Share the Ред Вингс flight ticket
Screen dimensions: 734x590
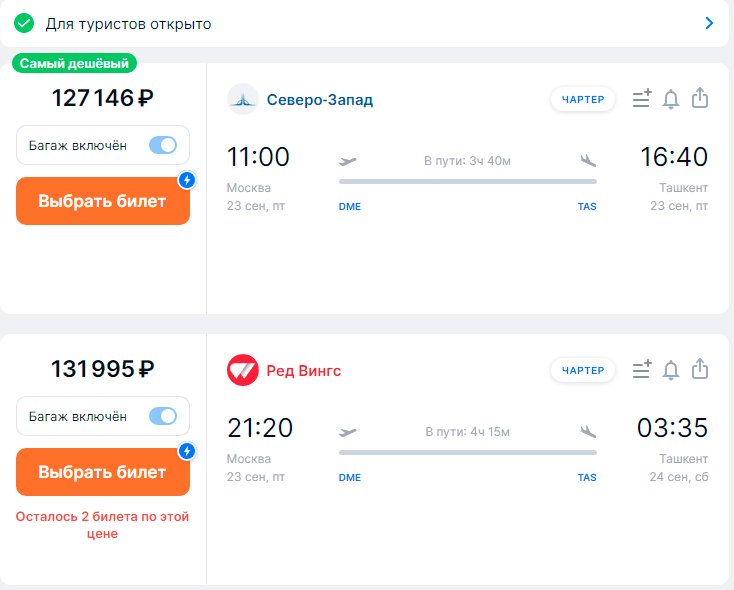point(700,369)
